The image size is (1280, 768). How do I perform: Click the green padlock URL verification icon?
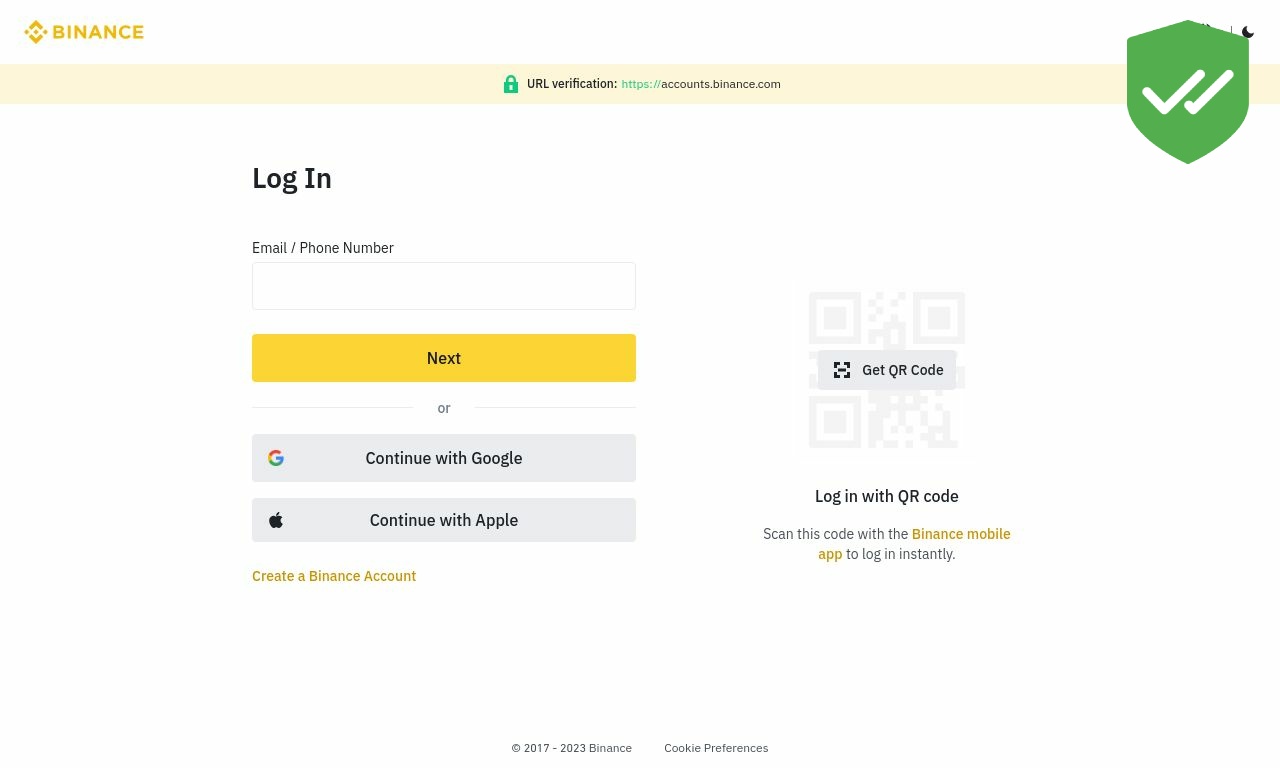pos(511,84)
